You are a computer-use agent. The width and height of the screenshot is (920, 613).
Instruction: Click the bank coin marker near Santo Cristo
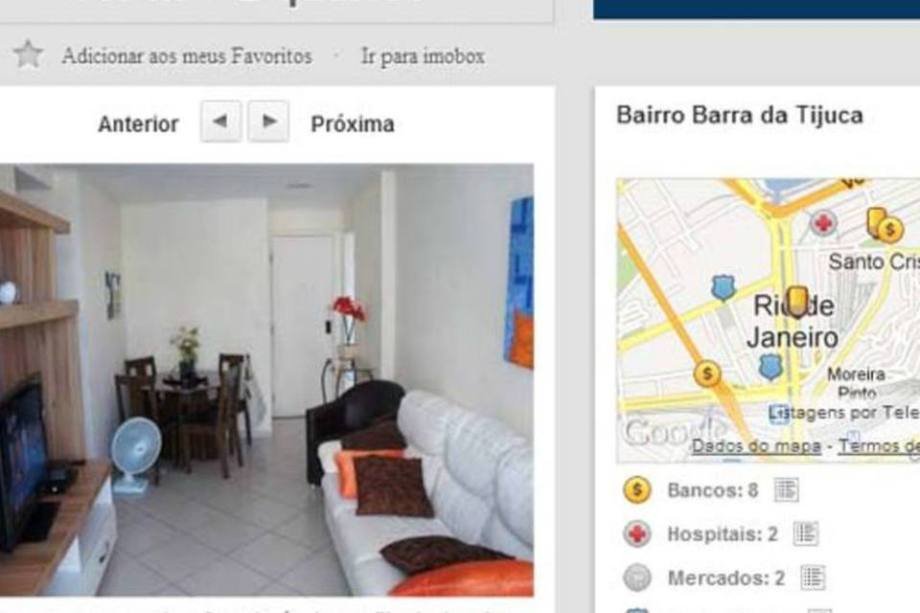pyautogui.click(x=890, y=229)
